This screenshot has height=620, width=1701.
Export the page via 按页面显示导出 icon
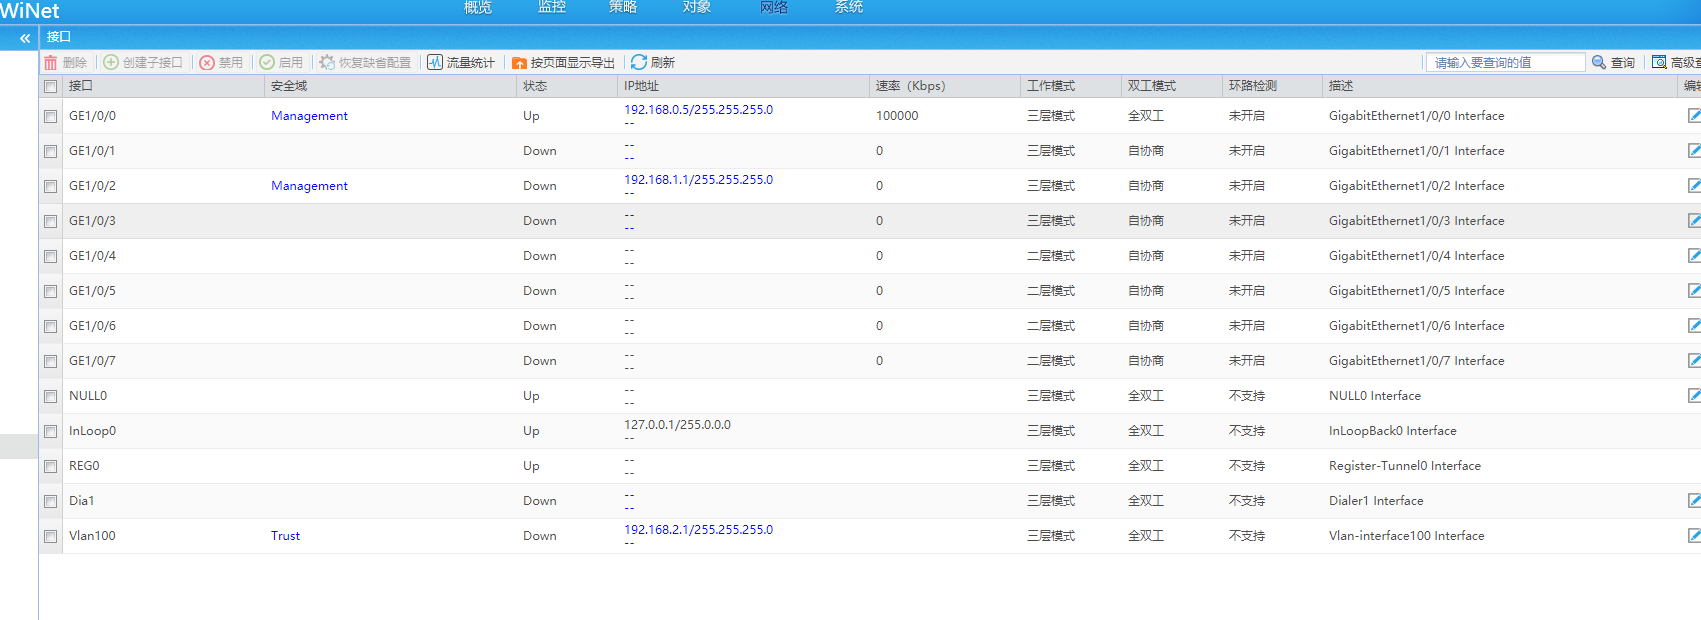pyautogui.click(x=519, y=63)
